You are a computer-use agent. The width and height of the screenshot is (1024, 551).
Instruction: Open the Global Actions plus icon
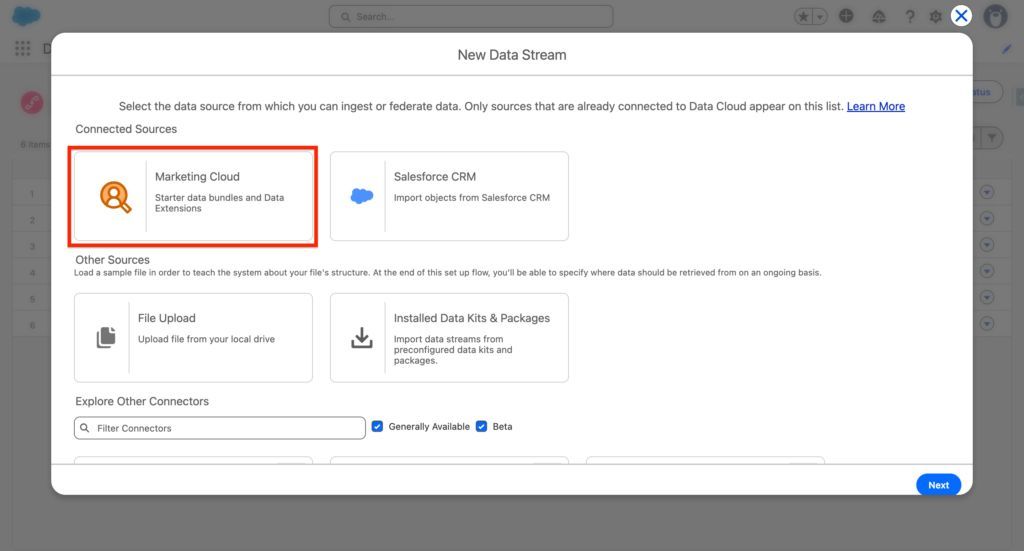click(846, 16)
